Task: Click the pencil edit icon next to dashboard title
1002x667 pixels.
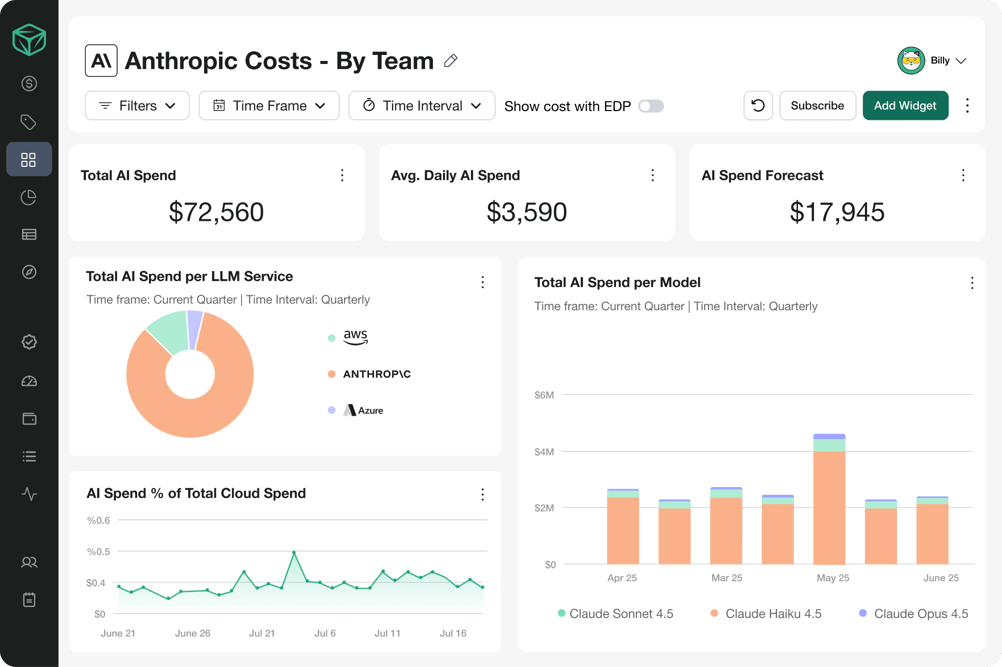Action: pos(450,60)
